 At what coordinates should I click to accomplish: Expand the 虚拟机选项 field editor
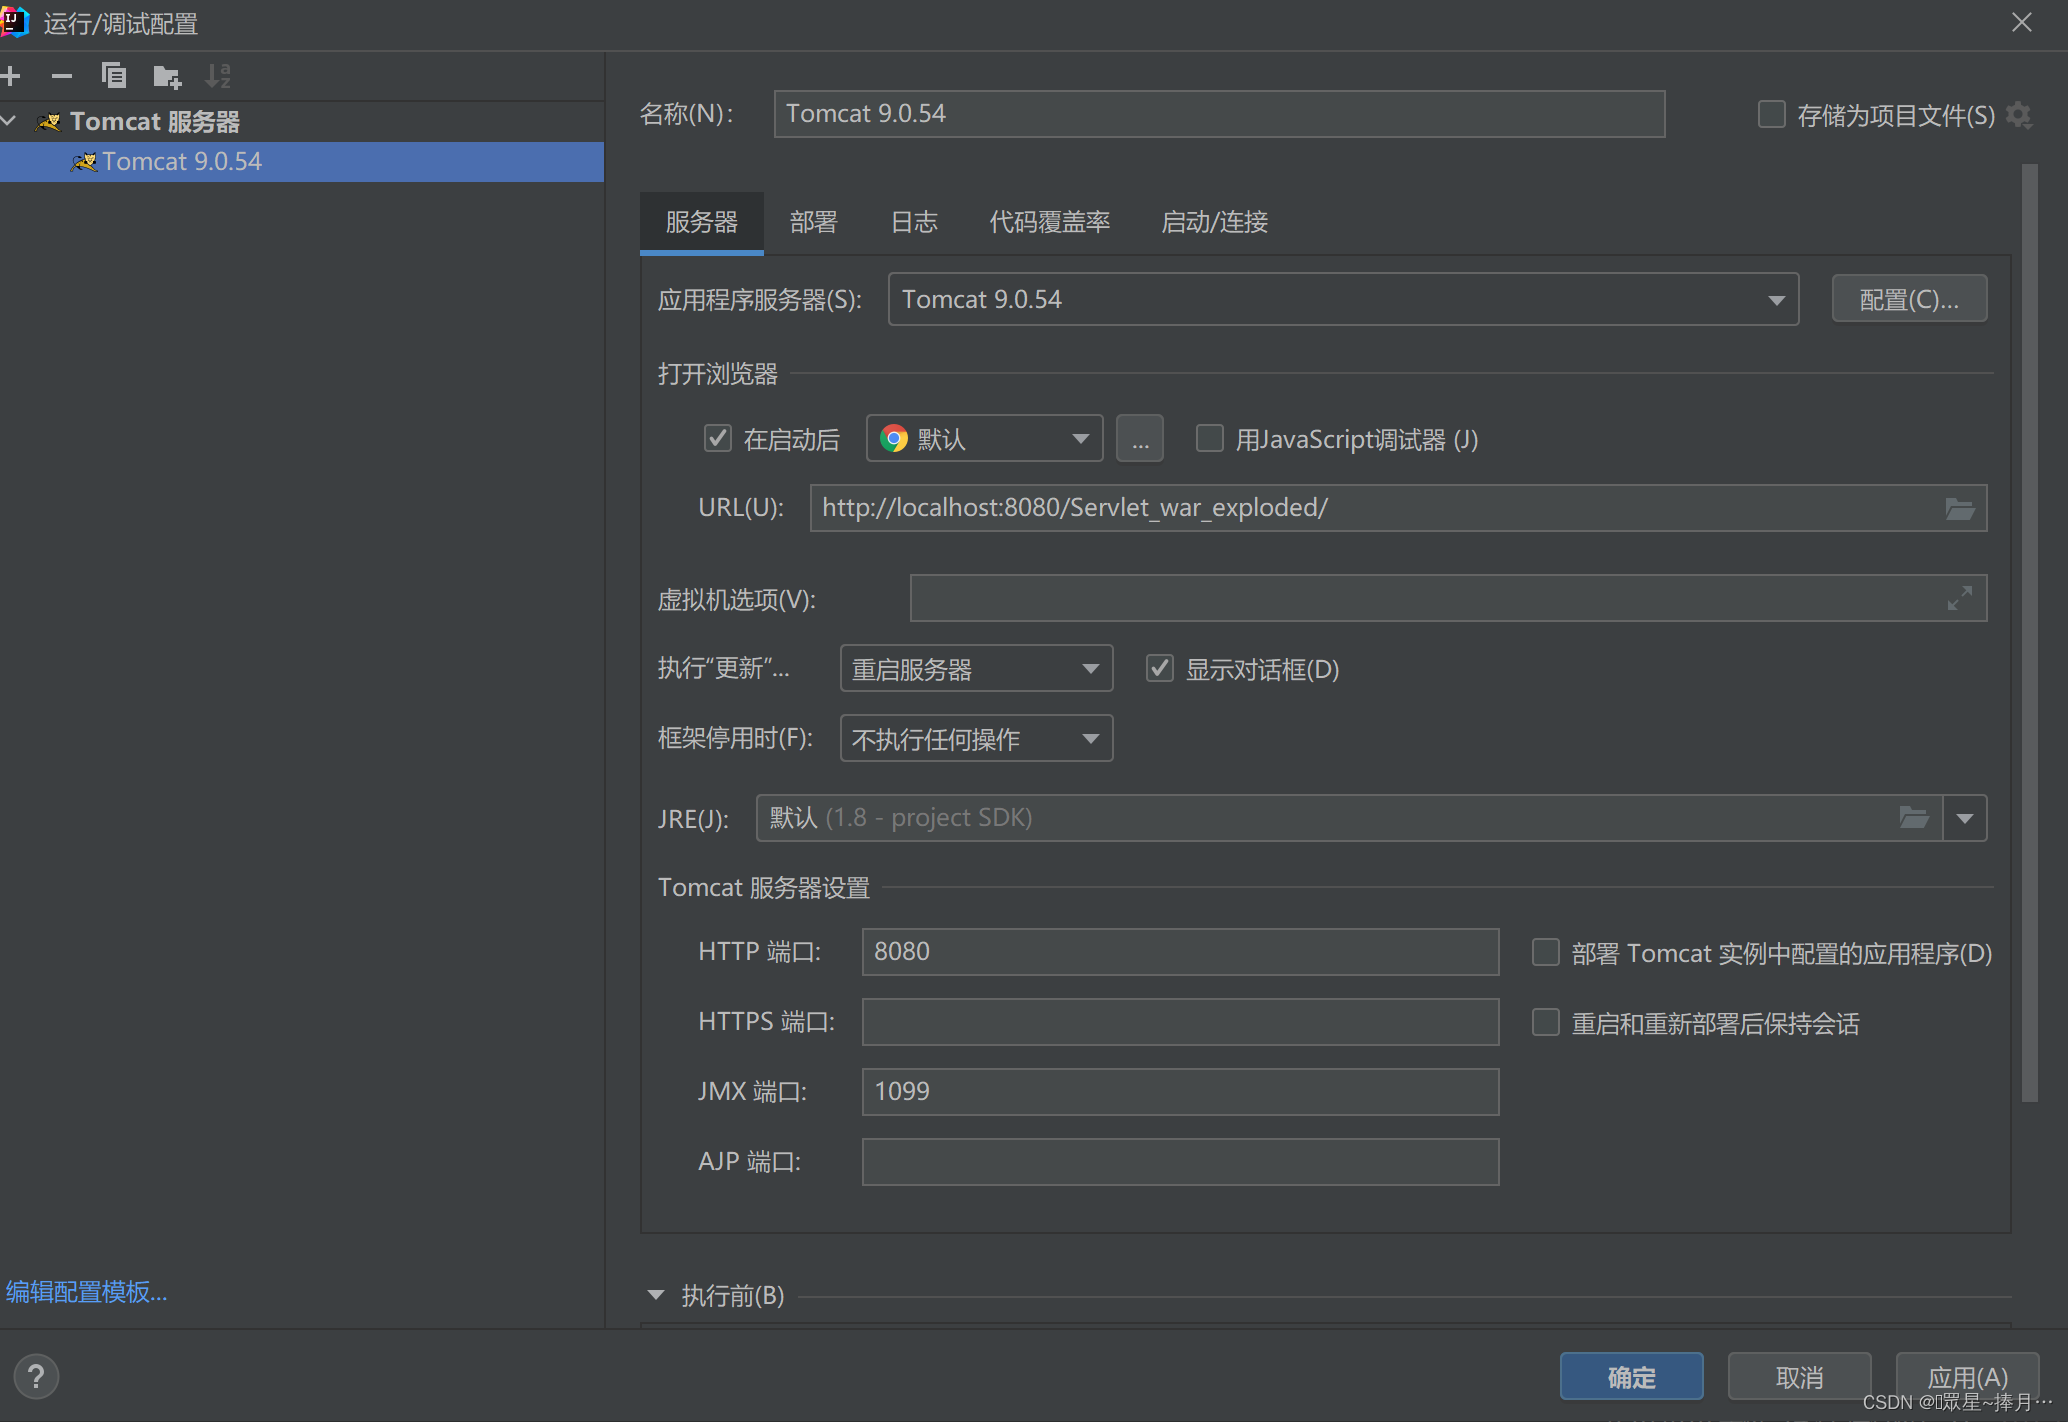(x=1960, y=598)
